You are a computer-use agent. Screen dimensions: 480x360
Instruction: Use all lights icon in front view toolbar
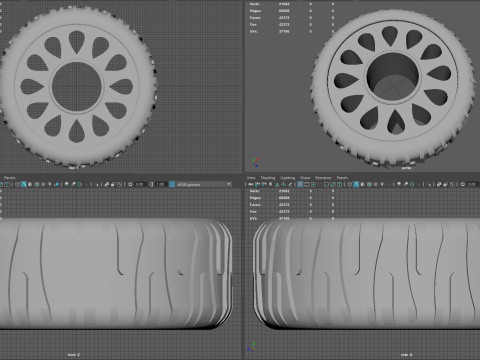(50, 184)
